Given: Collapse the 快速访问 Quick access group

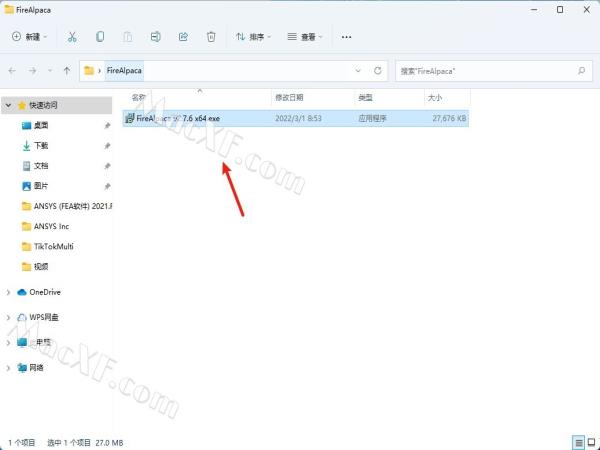Looking at the screenshot, I should pos(8,105).
